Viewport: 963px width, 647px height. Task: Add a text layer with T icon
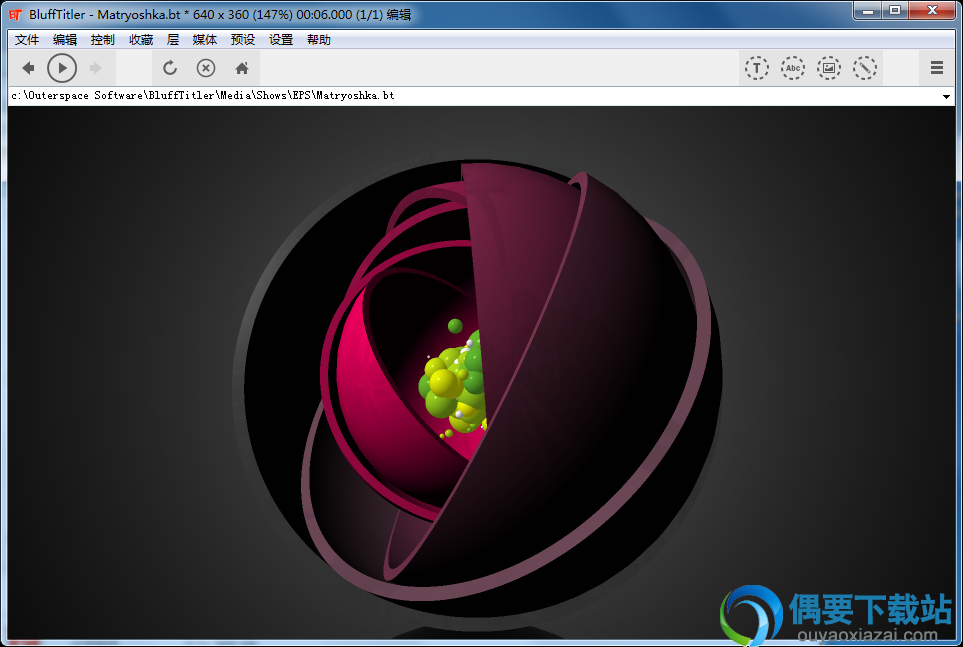[x=757, y=68]
